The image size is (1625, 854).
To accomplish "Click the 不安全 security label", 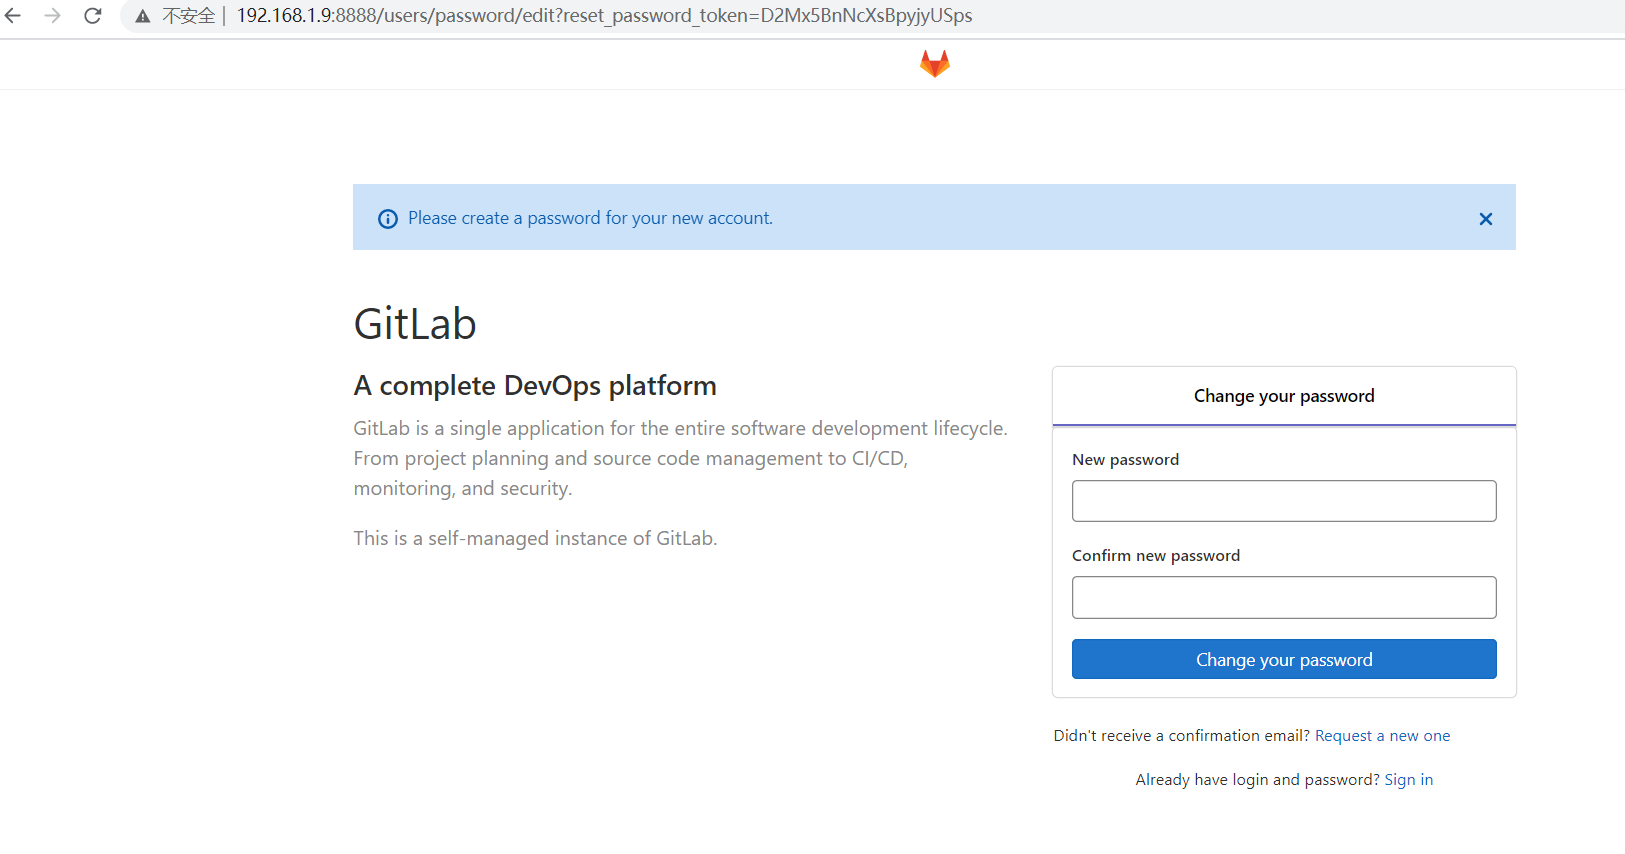I will pos(188,16).
